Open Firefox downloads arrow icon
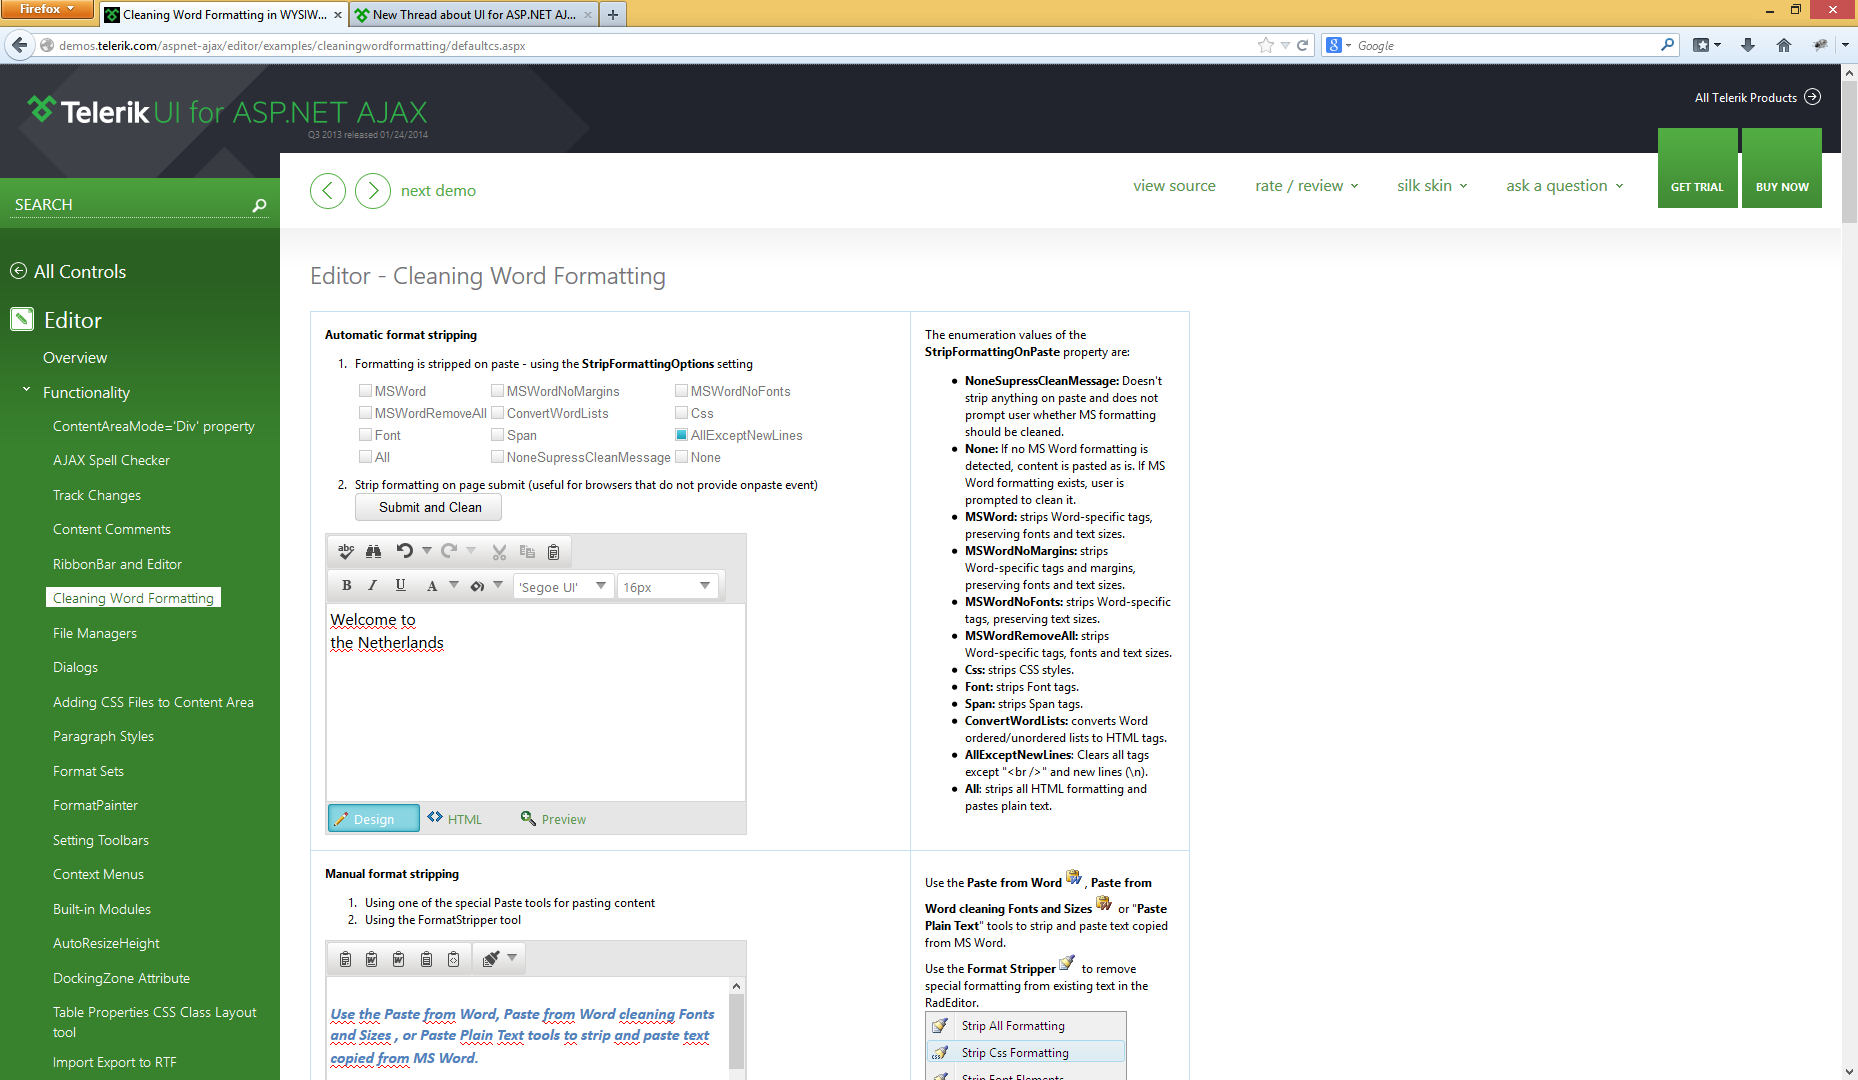This screenshot has width=1858, height=1080. [1747, 45]
